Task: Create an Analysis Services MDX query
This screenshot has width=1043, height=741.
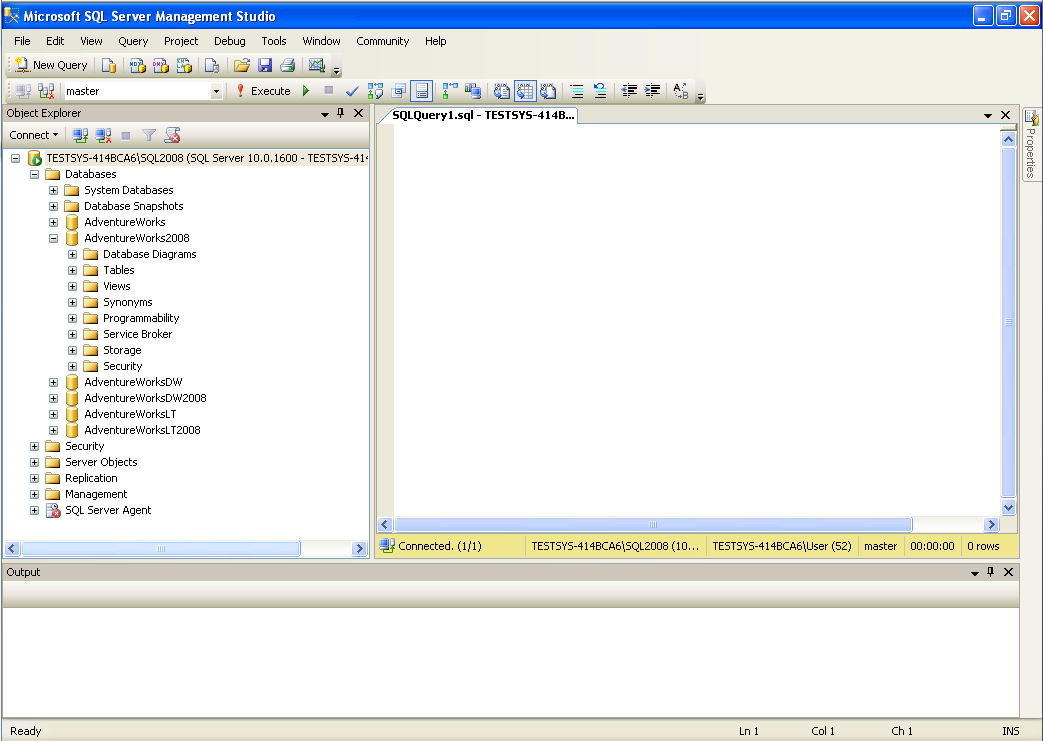Action: click(x=138, y=65)
